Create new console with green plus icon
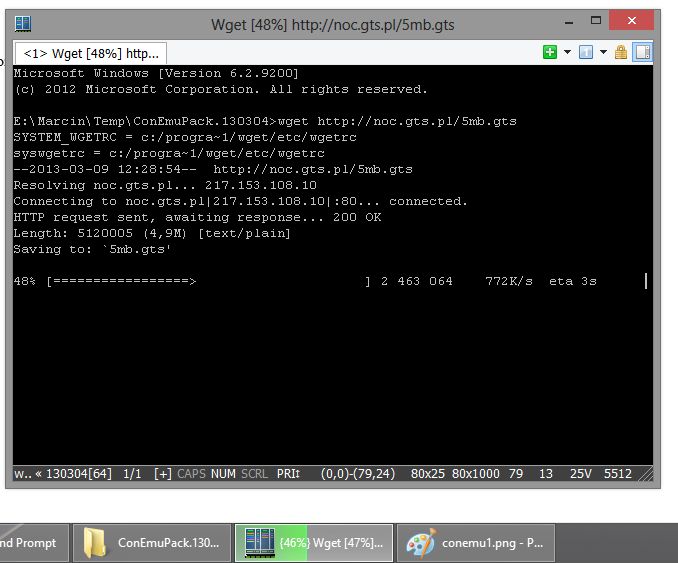This screenshot has width=678, height=563. (550, 52)
